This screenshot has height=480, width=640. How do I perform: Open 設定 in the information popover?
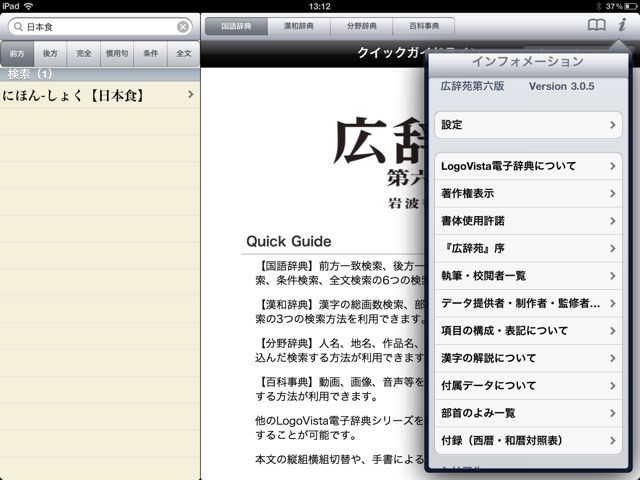528,125
